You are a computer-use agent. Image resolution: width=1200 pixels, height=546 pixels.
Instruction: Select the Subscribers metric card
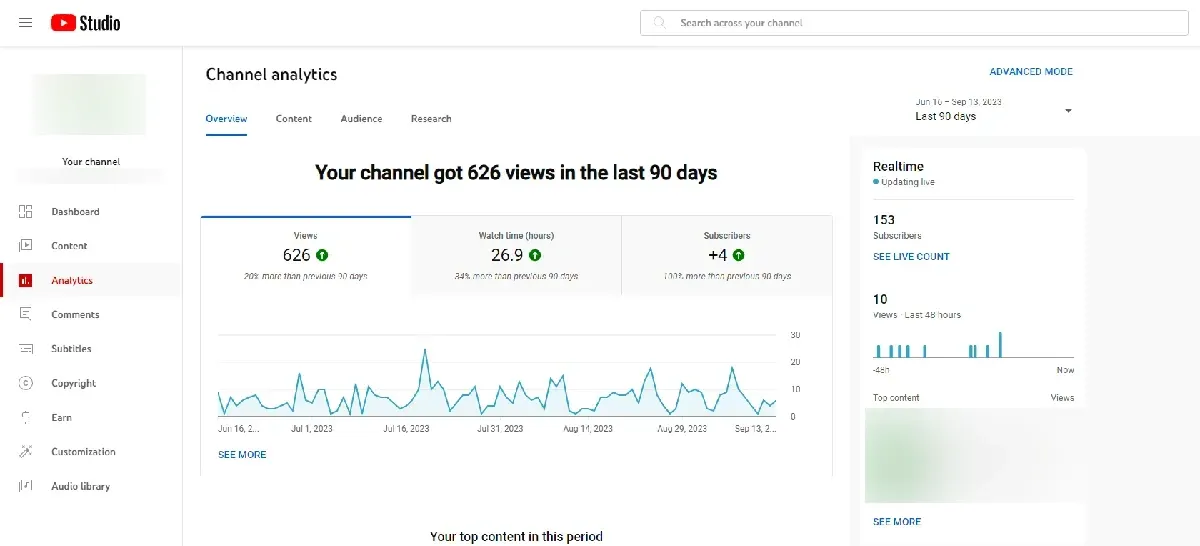click(x=727, y=256)
